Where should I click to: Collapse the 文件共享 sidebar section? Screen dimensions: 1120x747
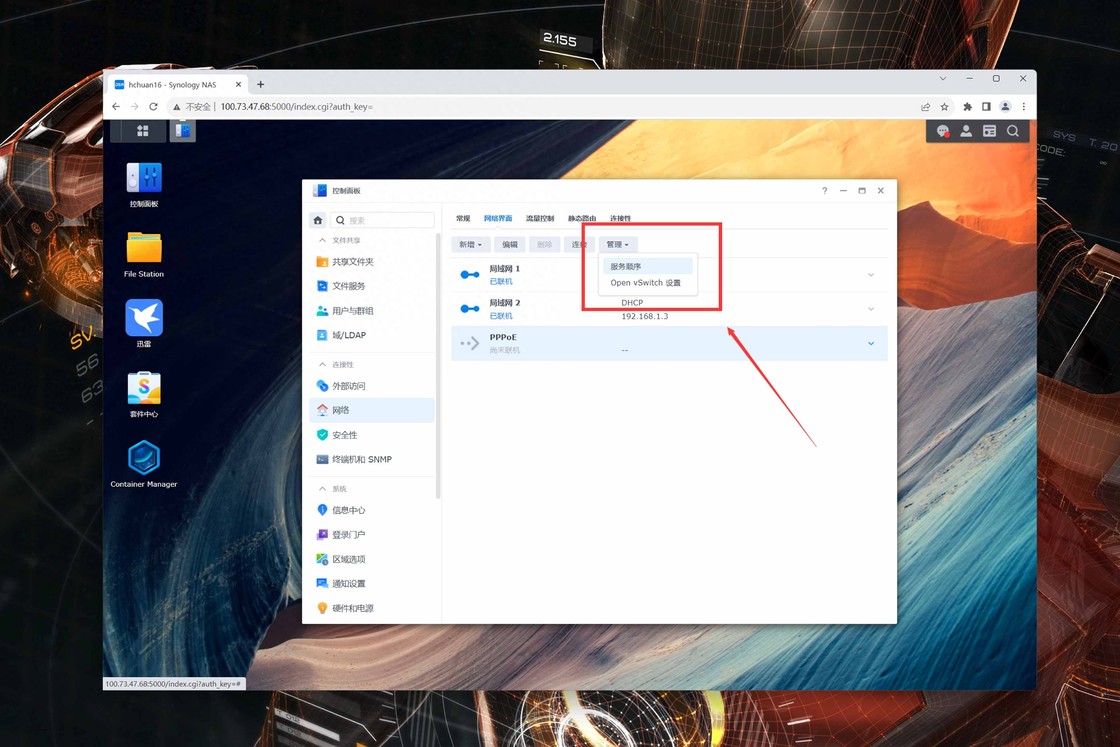322,240
